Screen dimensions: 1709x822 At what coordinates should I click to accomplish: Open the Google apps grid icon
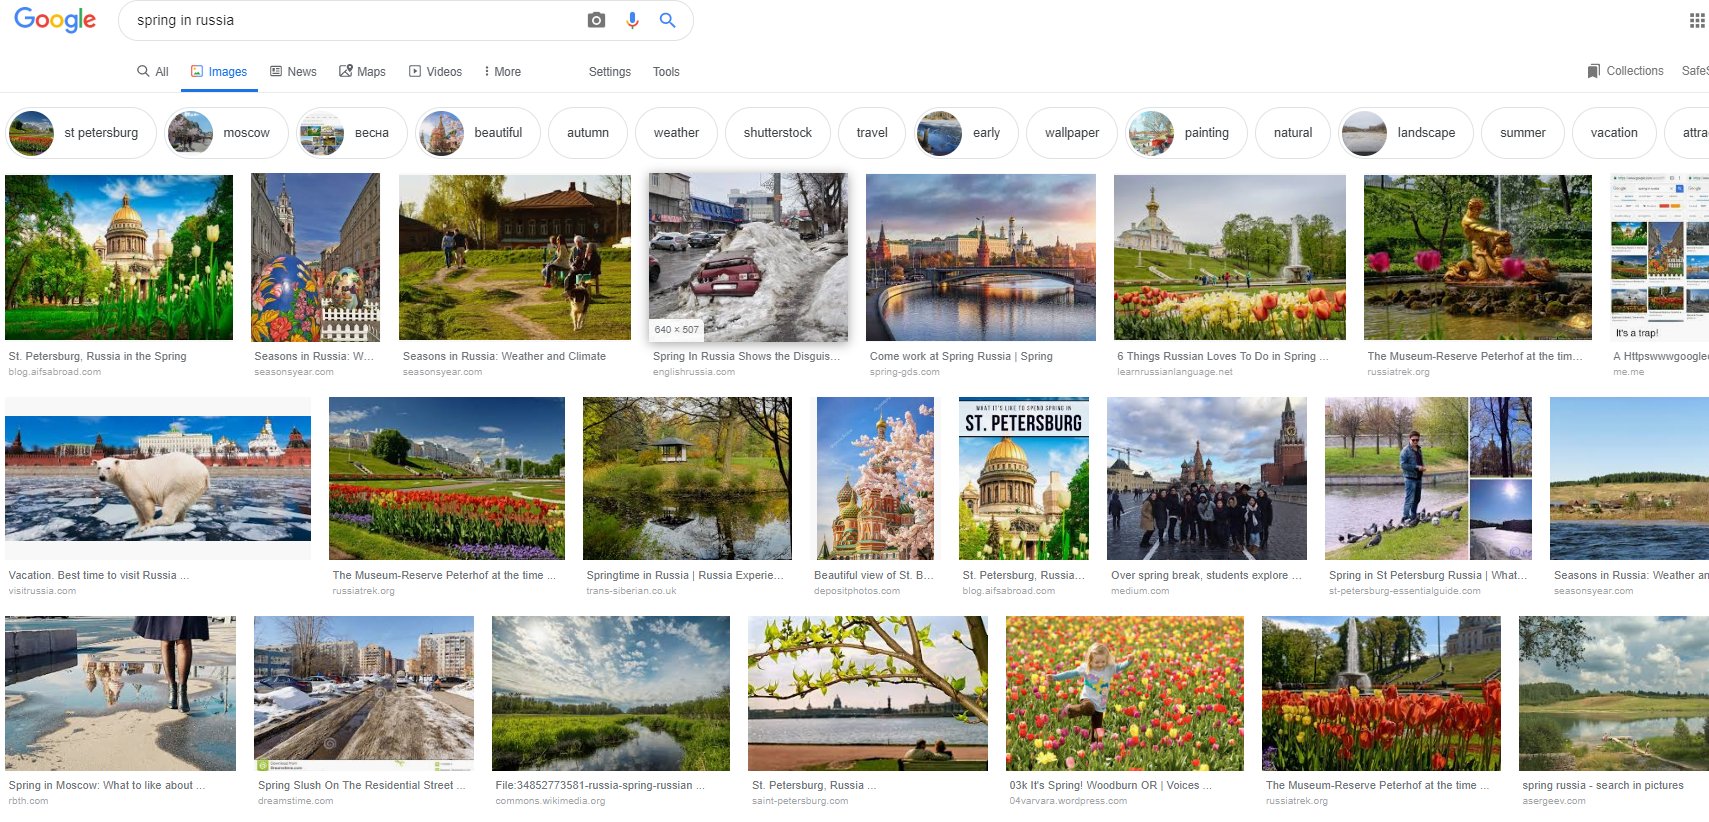1696,20
